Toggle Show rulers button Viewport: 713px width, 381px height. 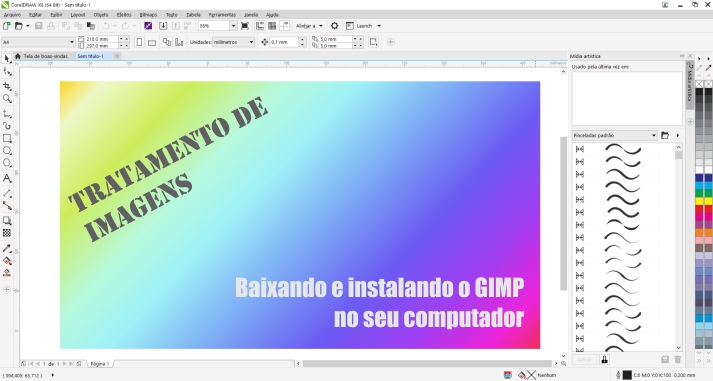tap(260, 26)
